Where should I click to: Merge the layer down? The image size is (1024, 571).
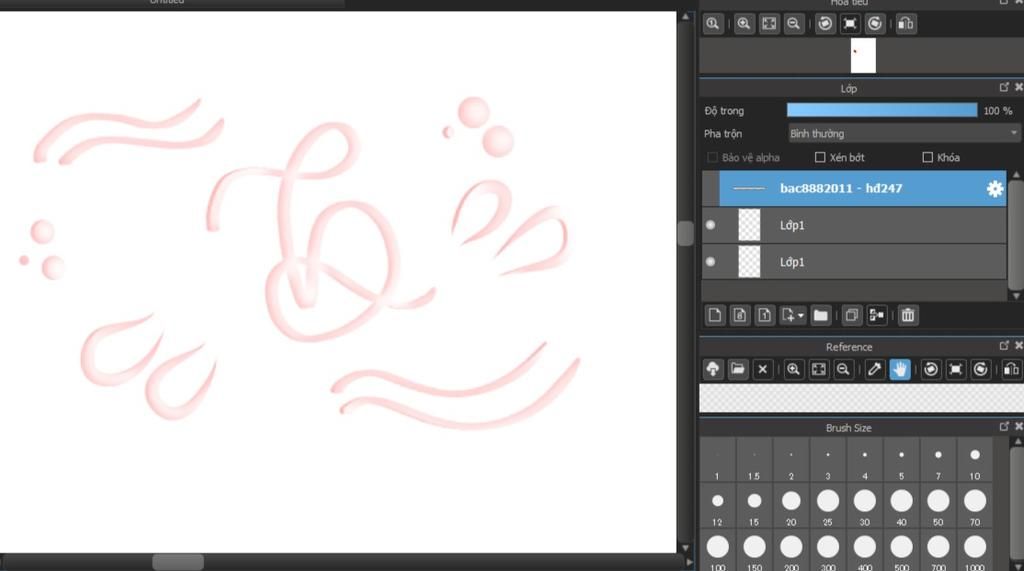[876, 316]
